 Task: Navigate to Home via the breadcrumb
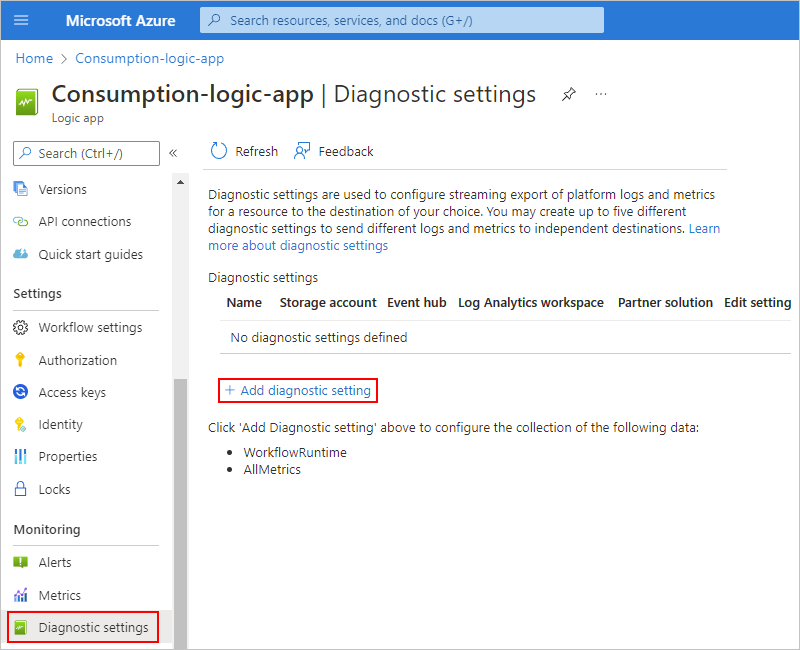pos(34,58)
